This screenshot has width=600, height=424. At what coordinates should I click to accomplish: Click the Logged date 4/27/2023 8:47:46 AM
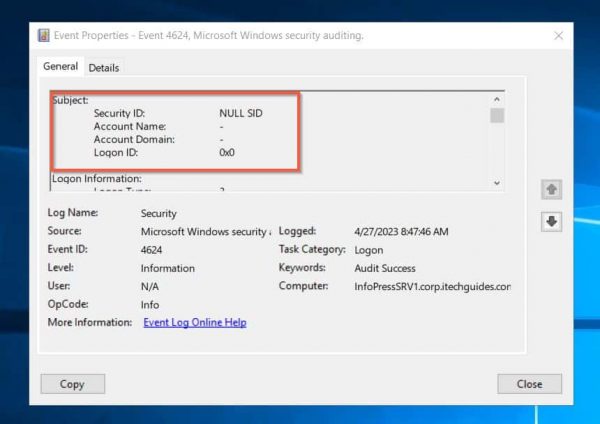401,232
